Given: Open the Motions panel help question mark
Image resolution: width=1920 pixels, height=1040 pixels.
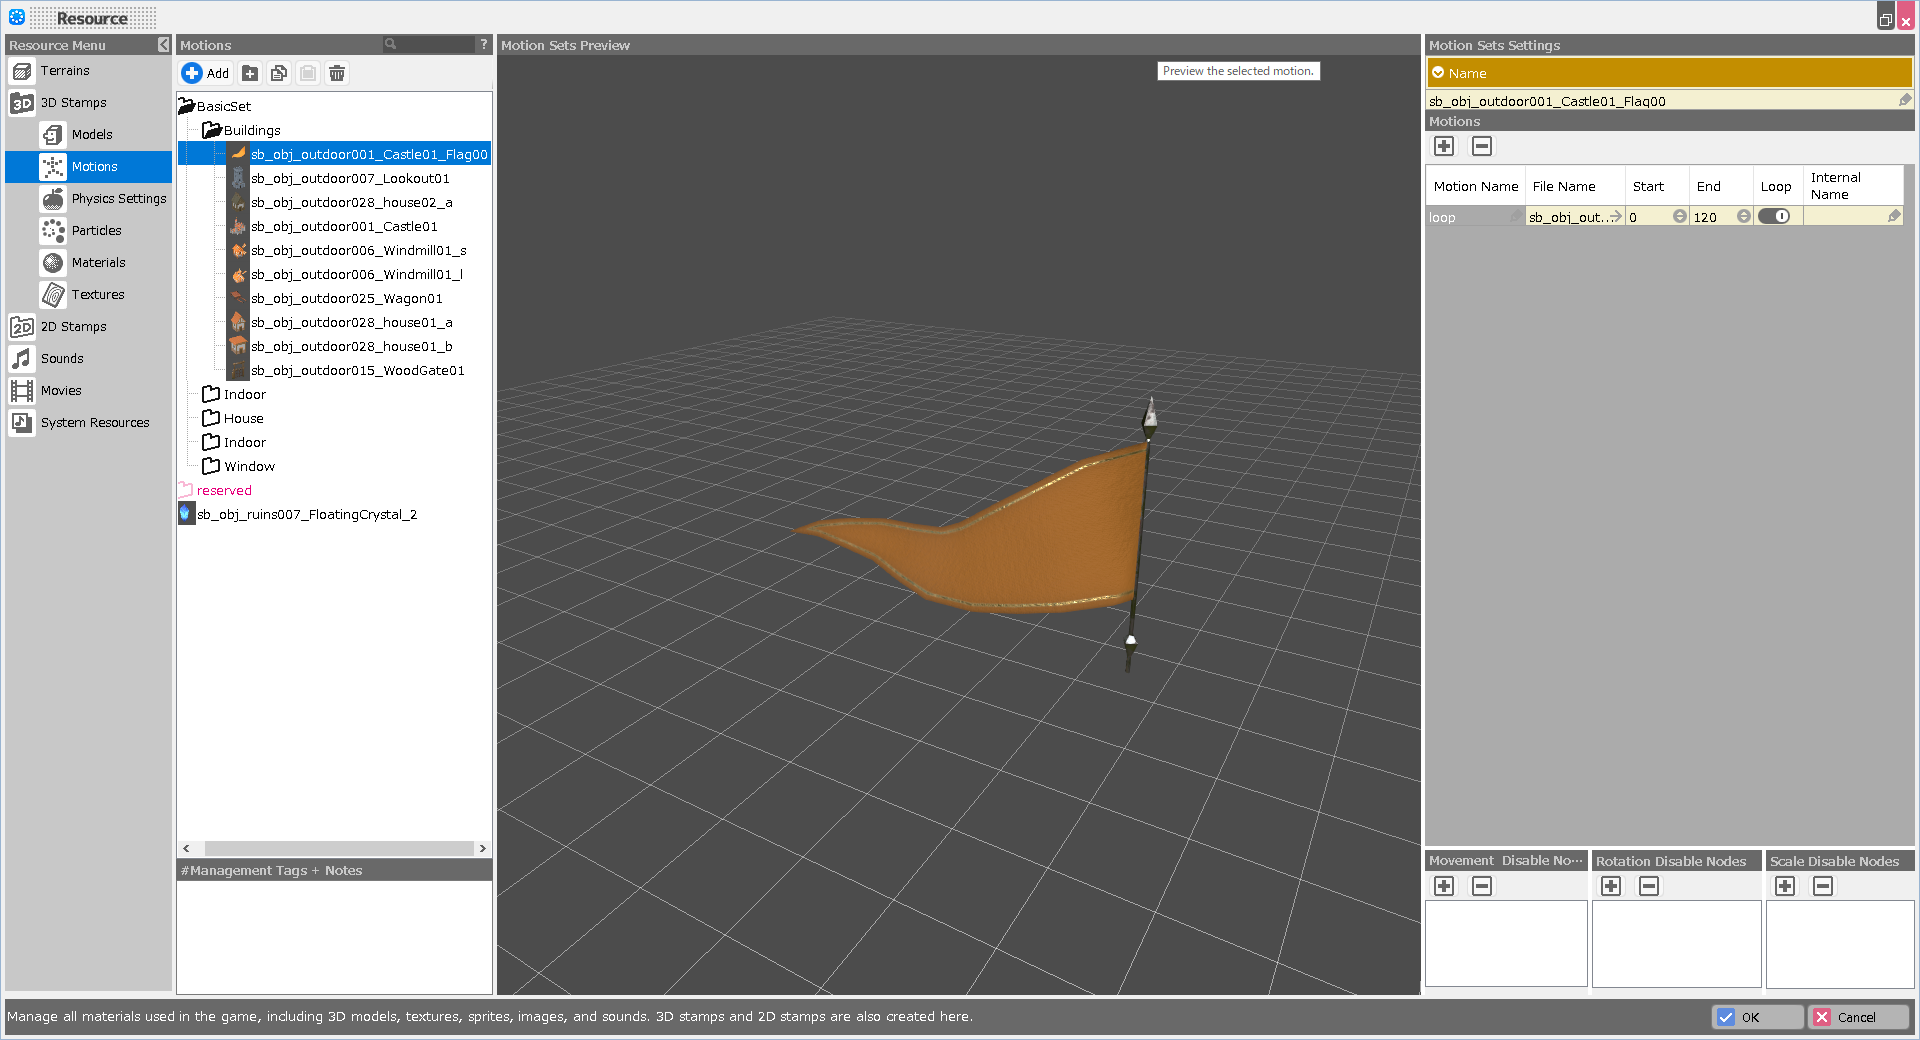Looking at the screenshot, I should [484, 45].
